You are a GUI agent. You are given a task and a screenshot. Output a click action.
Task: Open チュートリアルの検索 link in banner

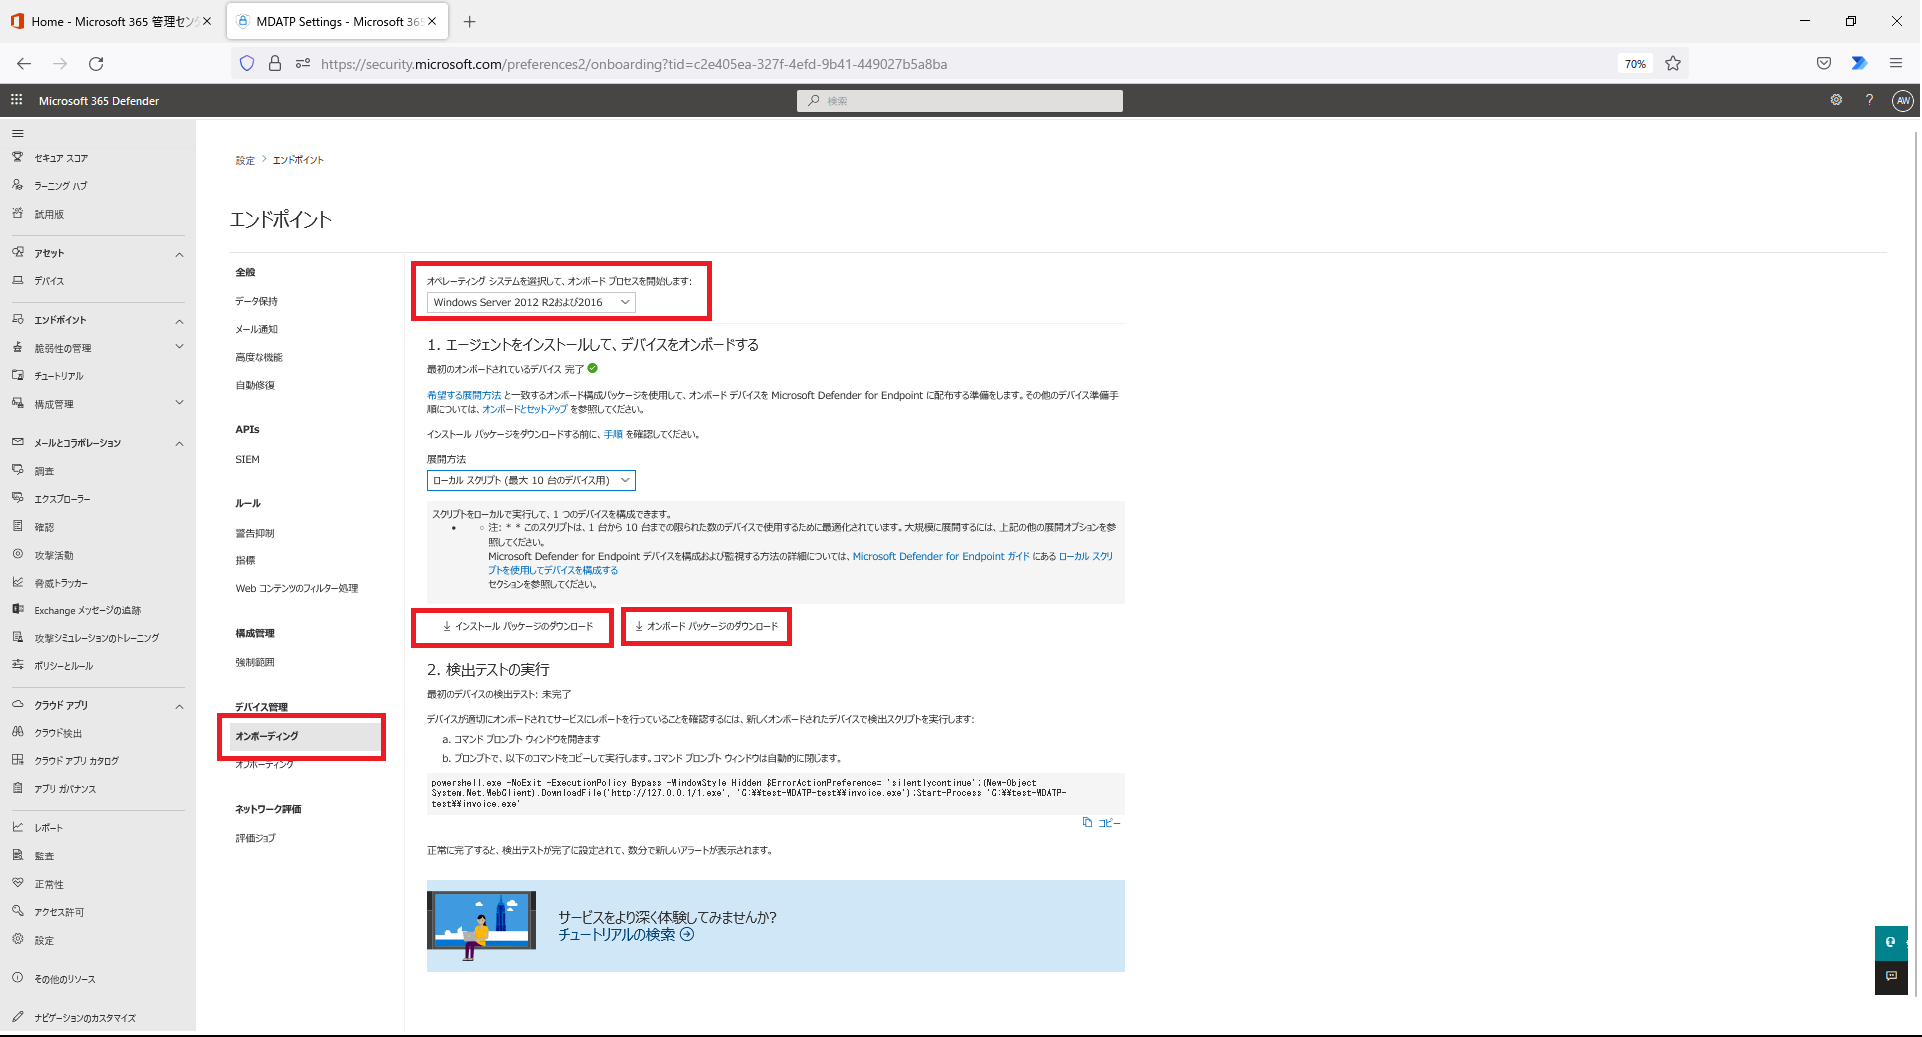point(626,935)
